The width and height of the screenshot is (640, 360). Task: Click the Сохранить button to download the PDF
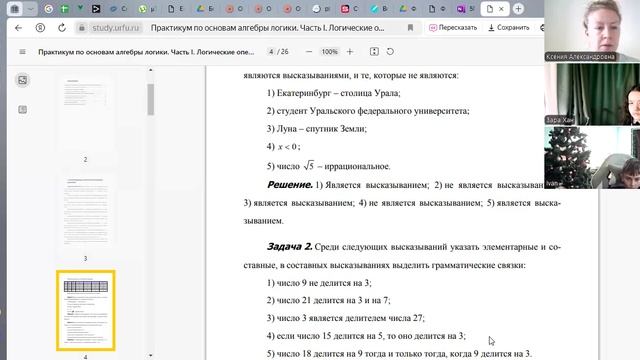click(x=509, y=28)
